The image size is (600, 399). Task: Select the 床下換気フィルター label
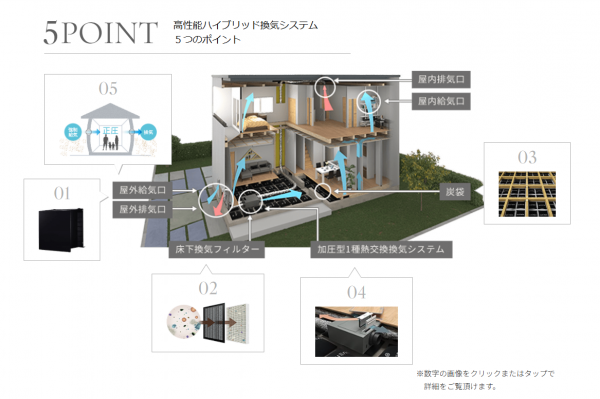coord(217,249)
